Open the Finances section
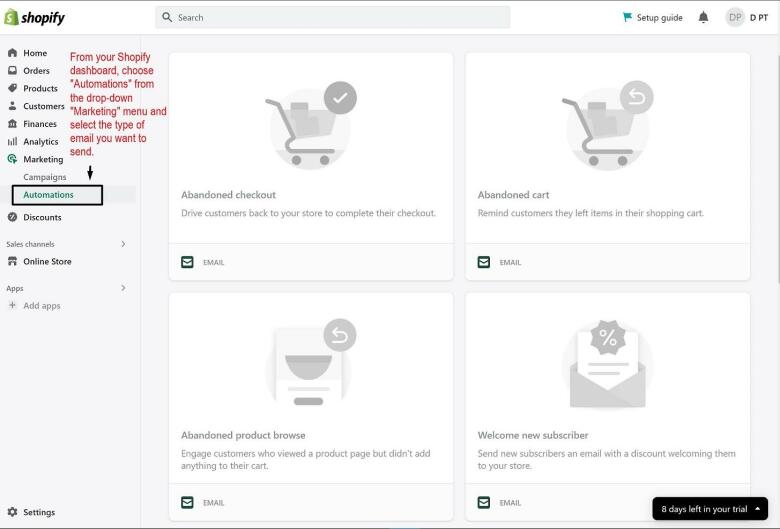The width and height of the screenshot is (780, 529). 40,124
